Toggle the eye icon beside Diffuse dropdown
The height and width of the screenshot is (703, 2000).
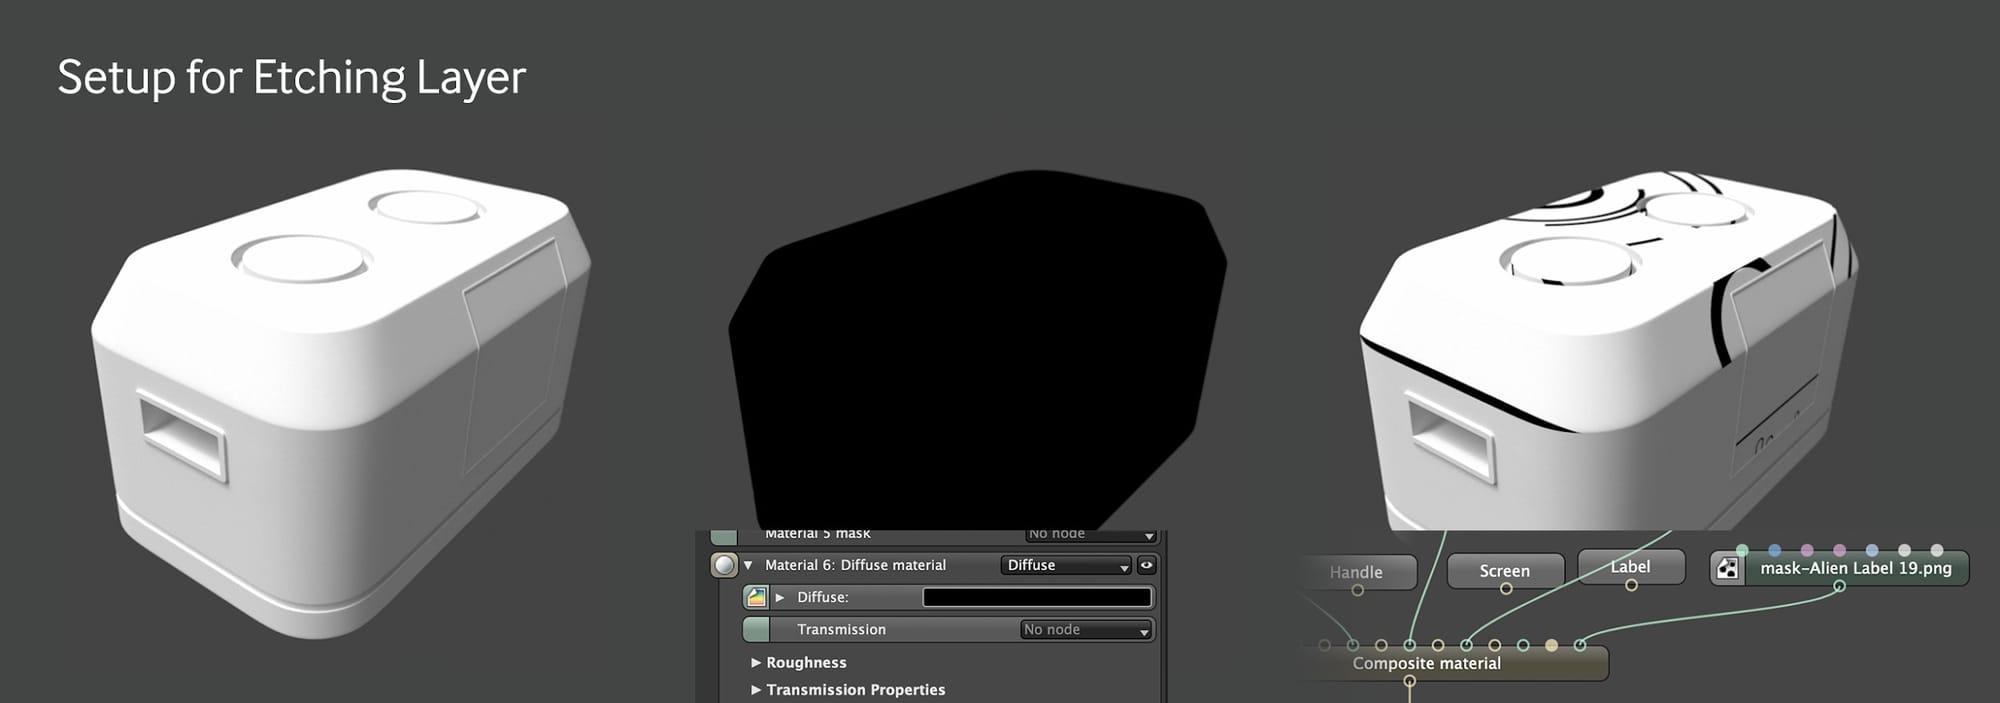coord(1147,565)
